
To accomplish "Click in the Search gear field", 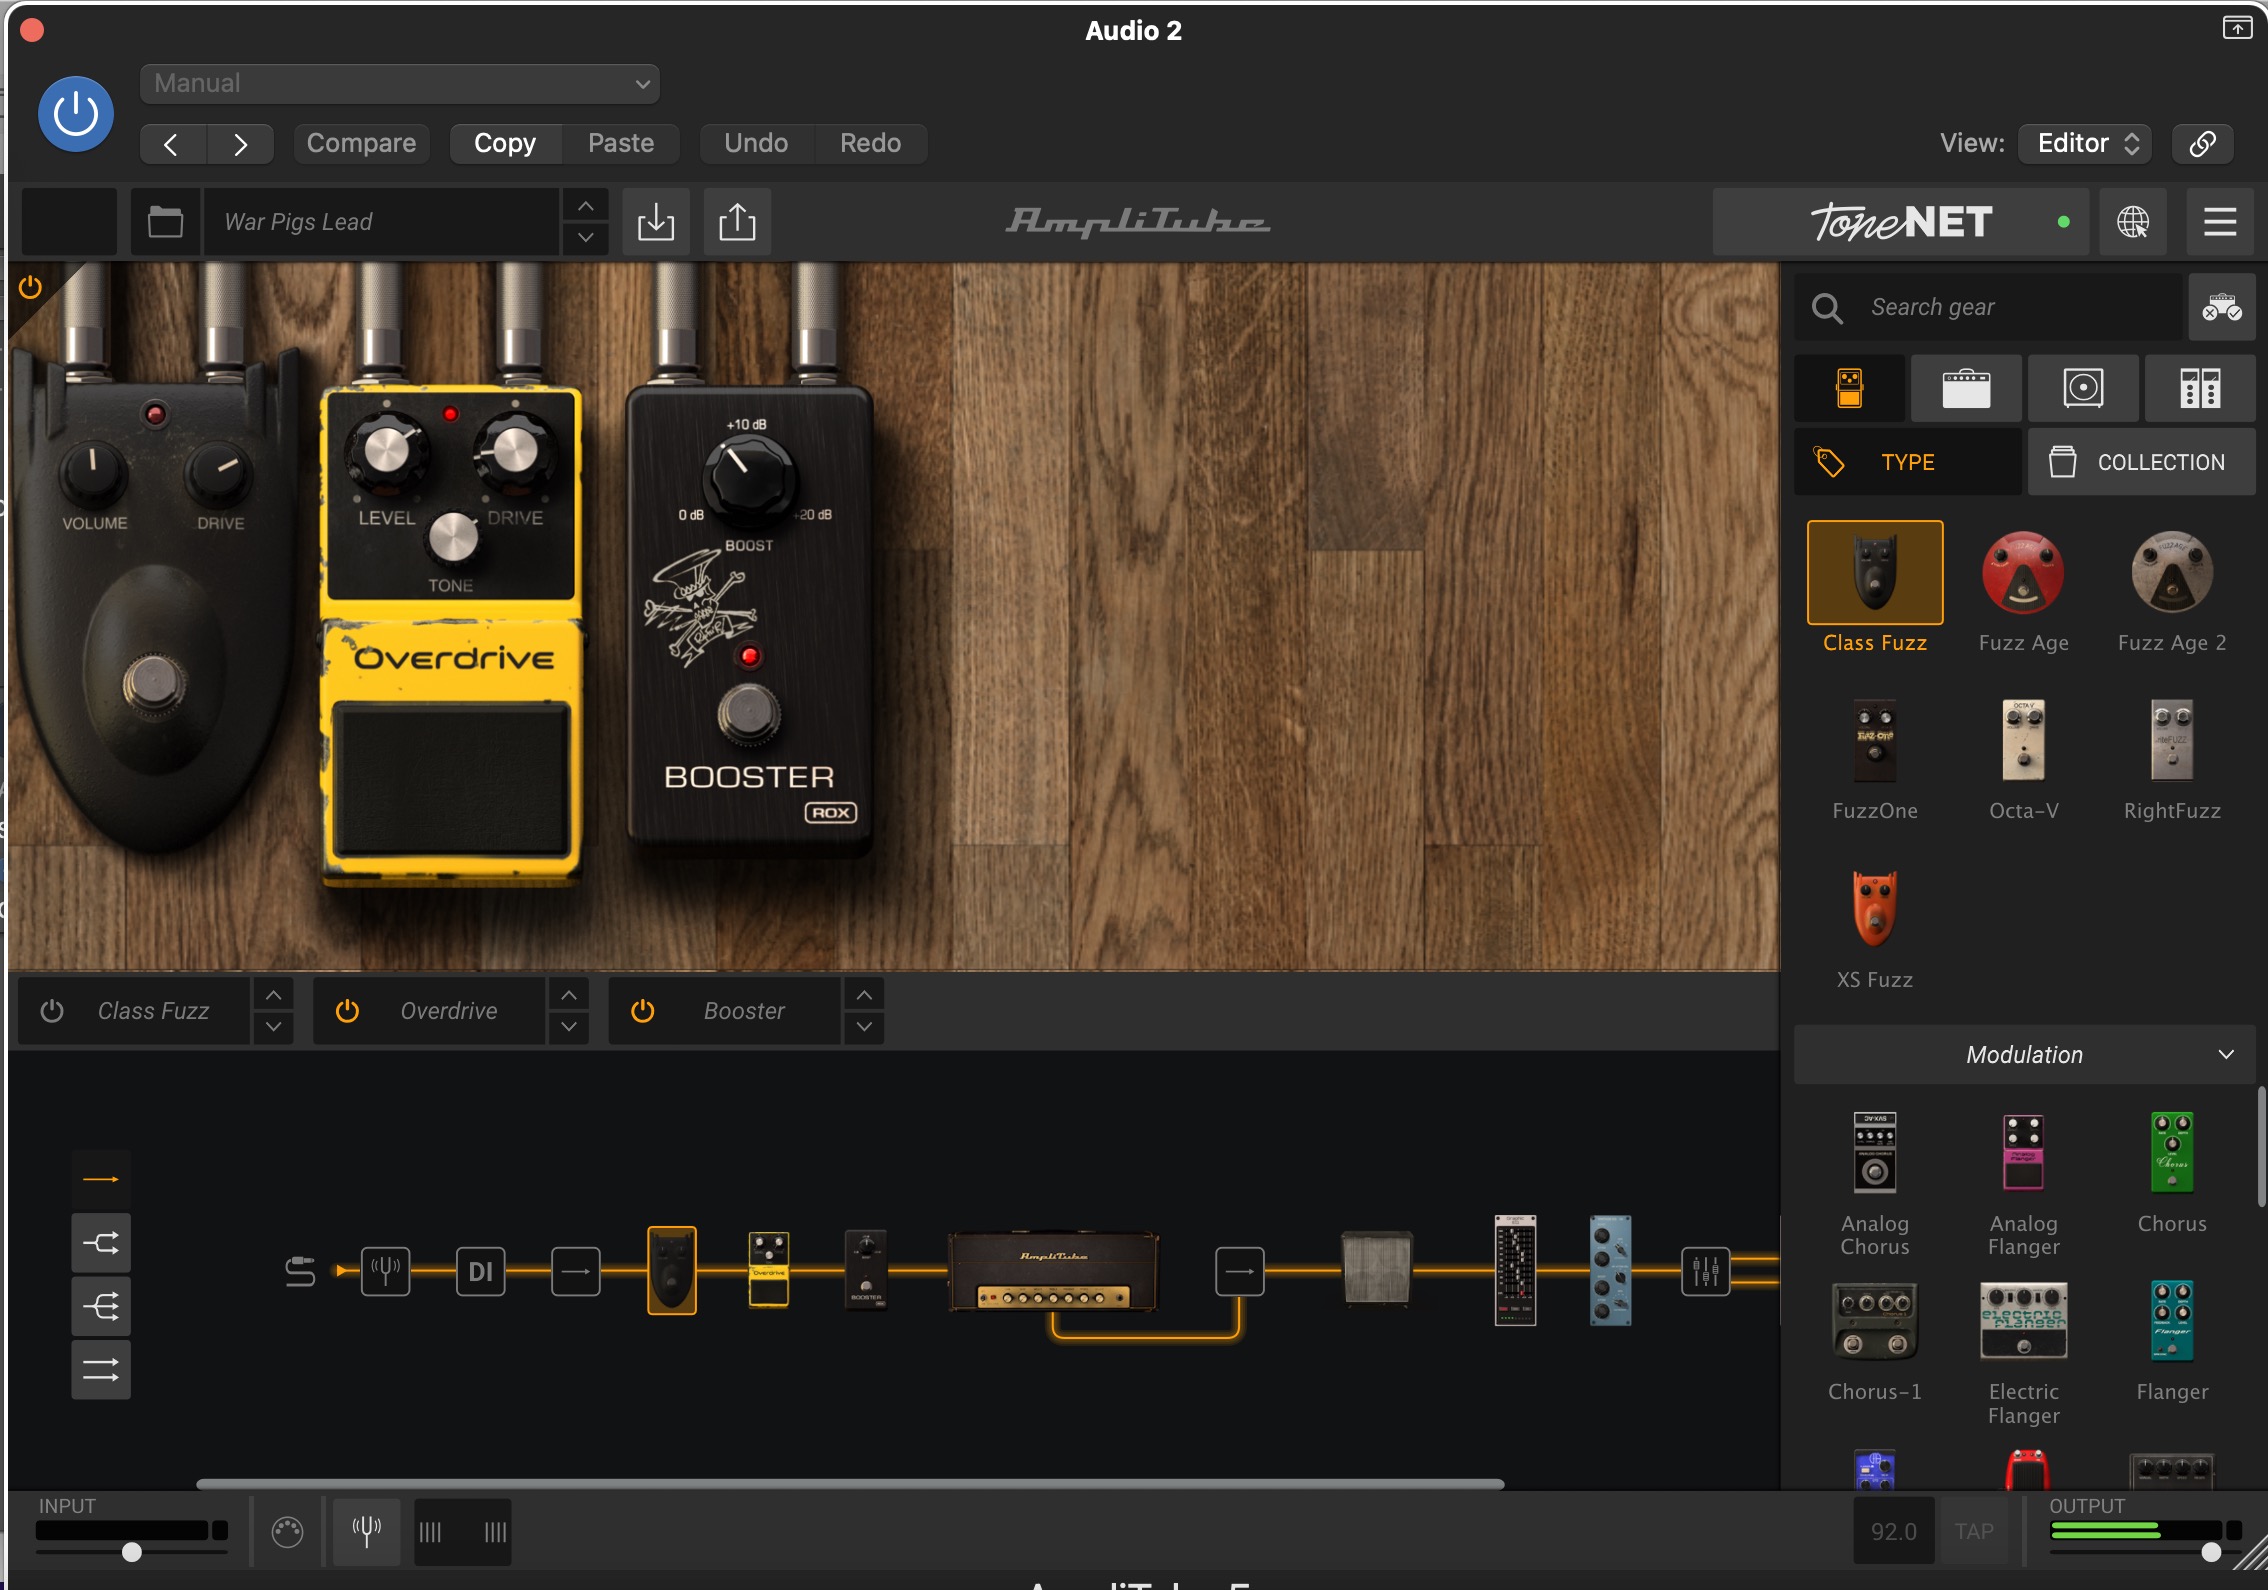I will [x=1988, y=307].
